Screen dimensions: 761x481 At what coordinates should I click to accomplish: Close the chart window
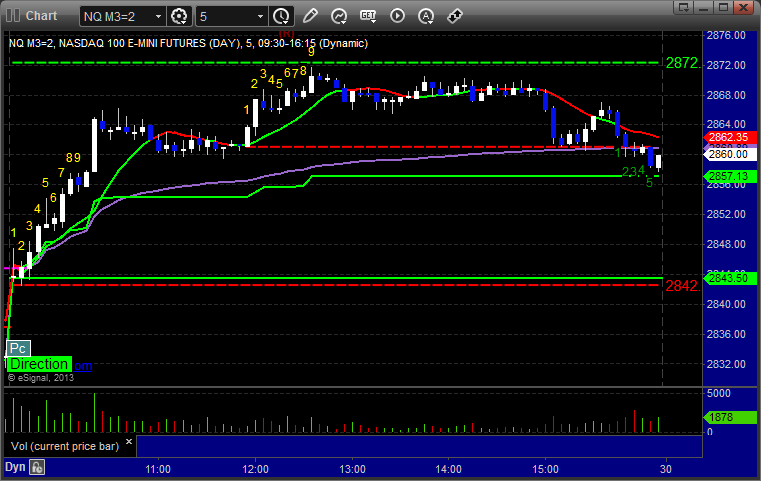(744, 7)
